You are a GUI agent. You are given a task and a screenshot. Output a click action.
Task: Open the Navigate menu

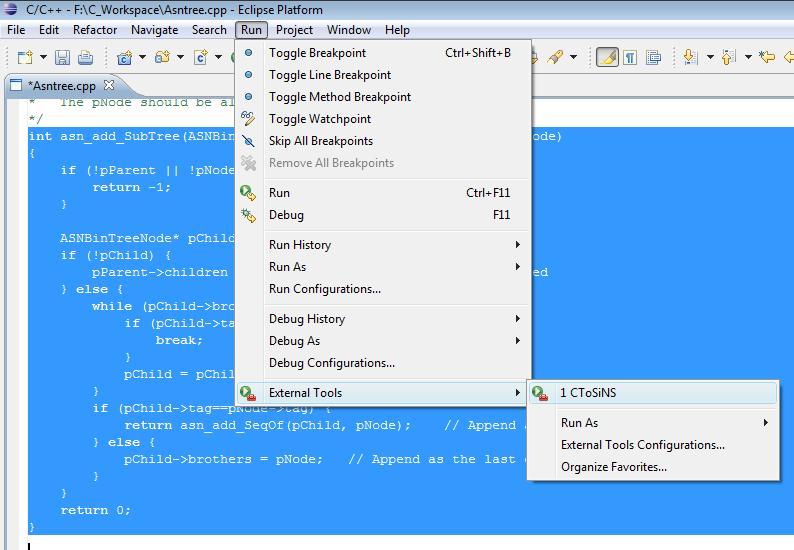(154, 30)
